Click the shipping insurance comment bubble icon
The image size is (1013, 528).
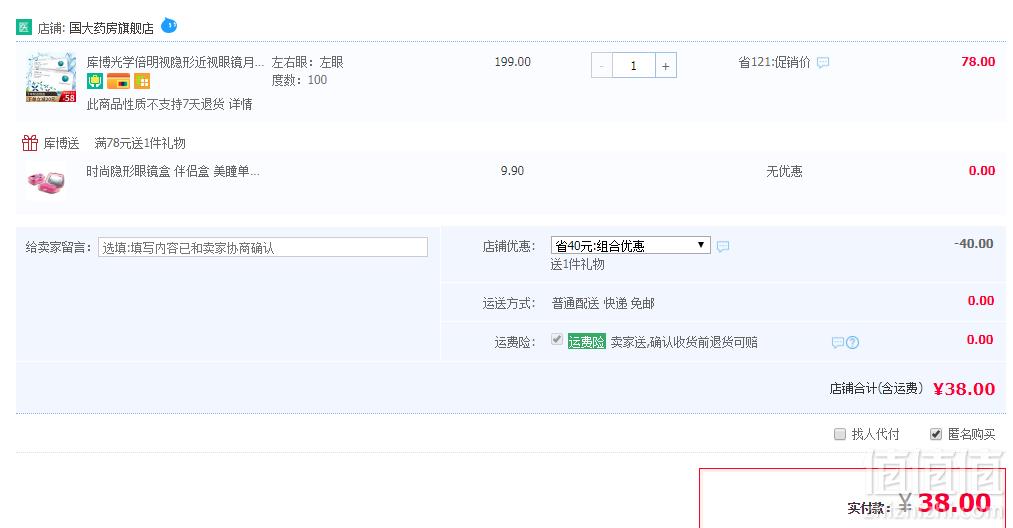837,343
